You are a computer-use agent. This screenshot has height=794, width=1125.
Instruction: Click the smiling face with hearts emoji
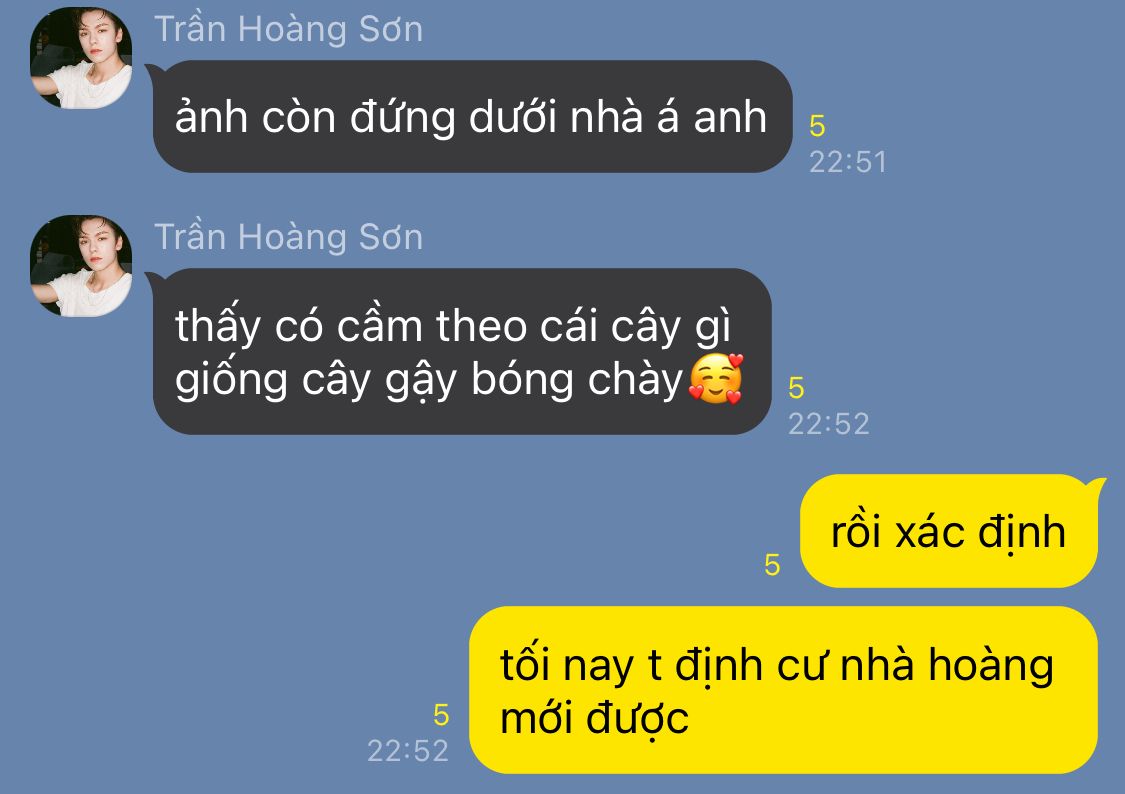[x=715, y=379]
